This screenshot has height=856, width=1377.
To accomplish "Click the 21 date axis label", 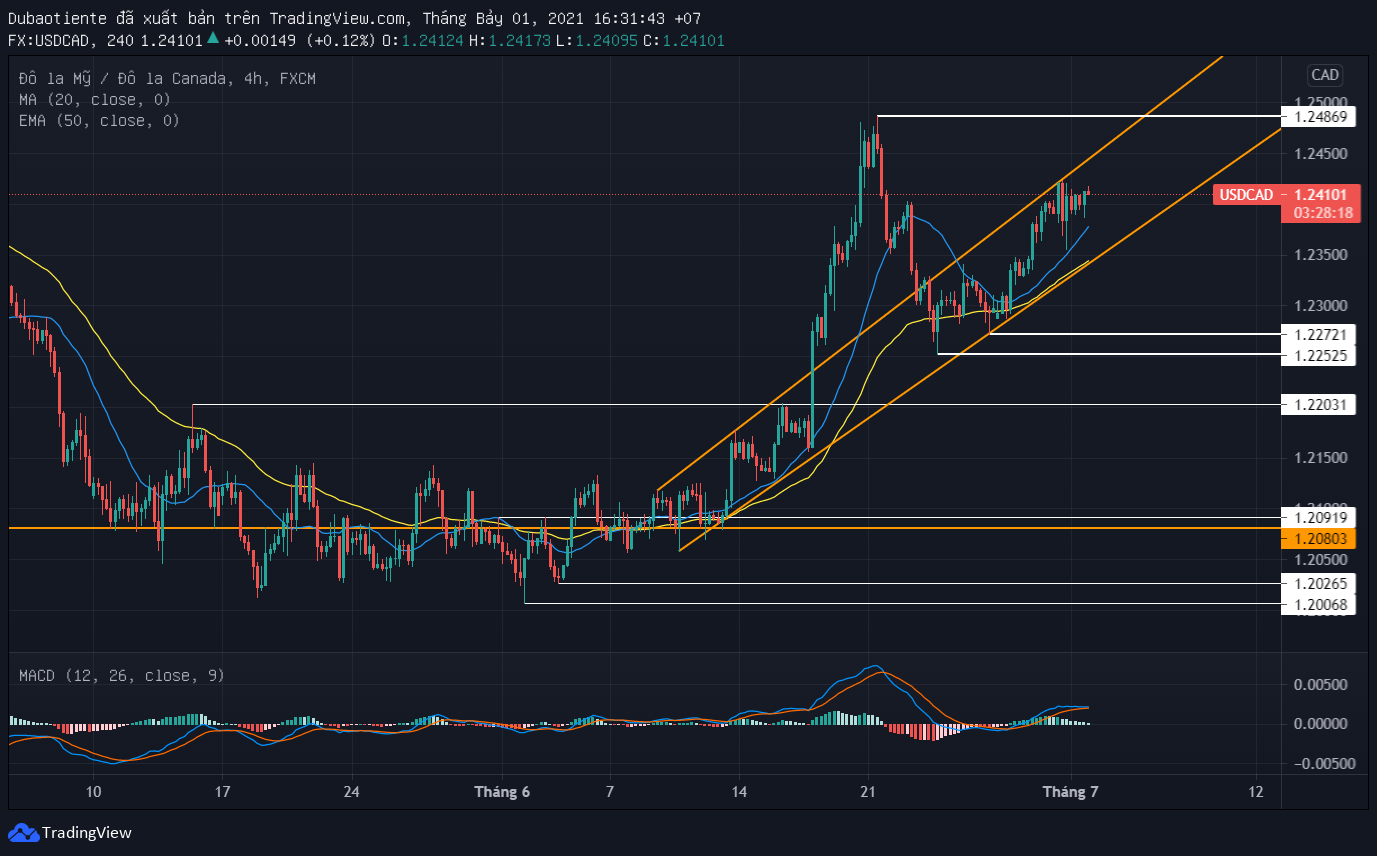I will (x=868, y=792).
